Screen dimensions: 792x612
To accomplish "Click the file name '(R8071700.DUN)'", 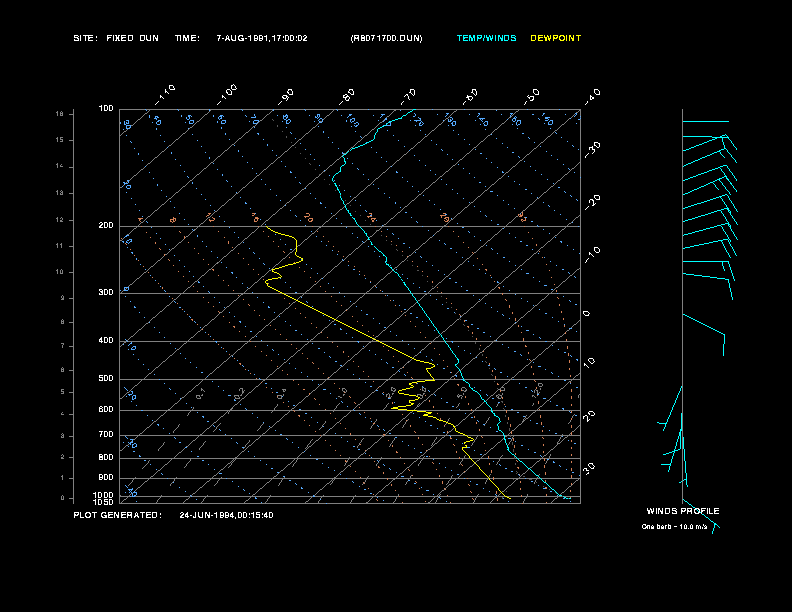I will (386, 38).
